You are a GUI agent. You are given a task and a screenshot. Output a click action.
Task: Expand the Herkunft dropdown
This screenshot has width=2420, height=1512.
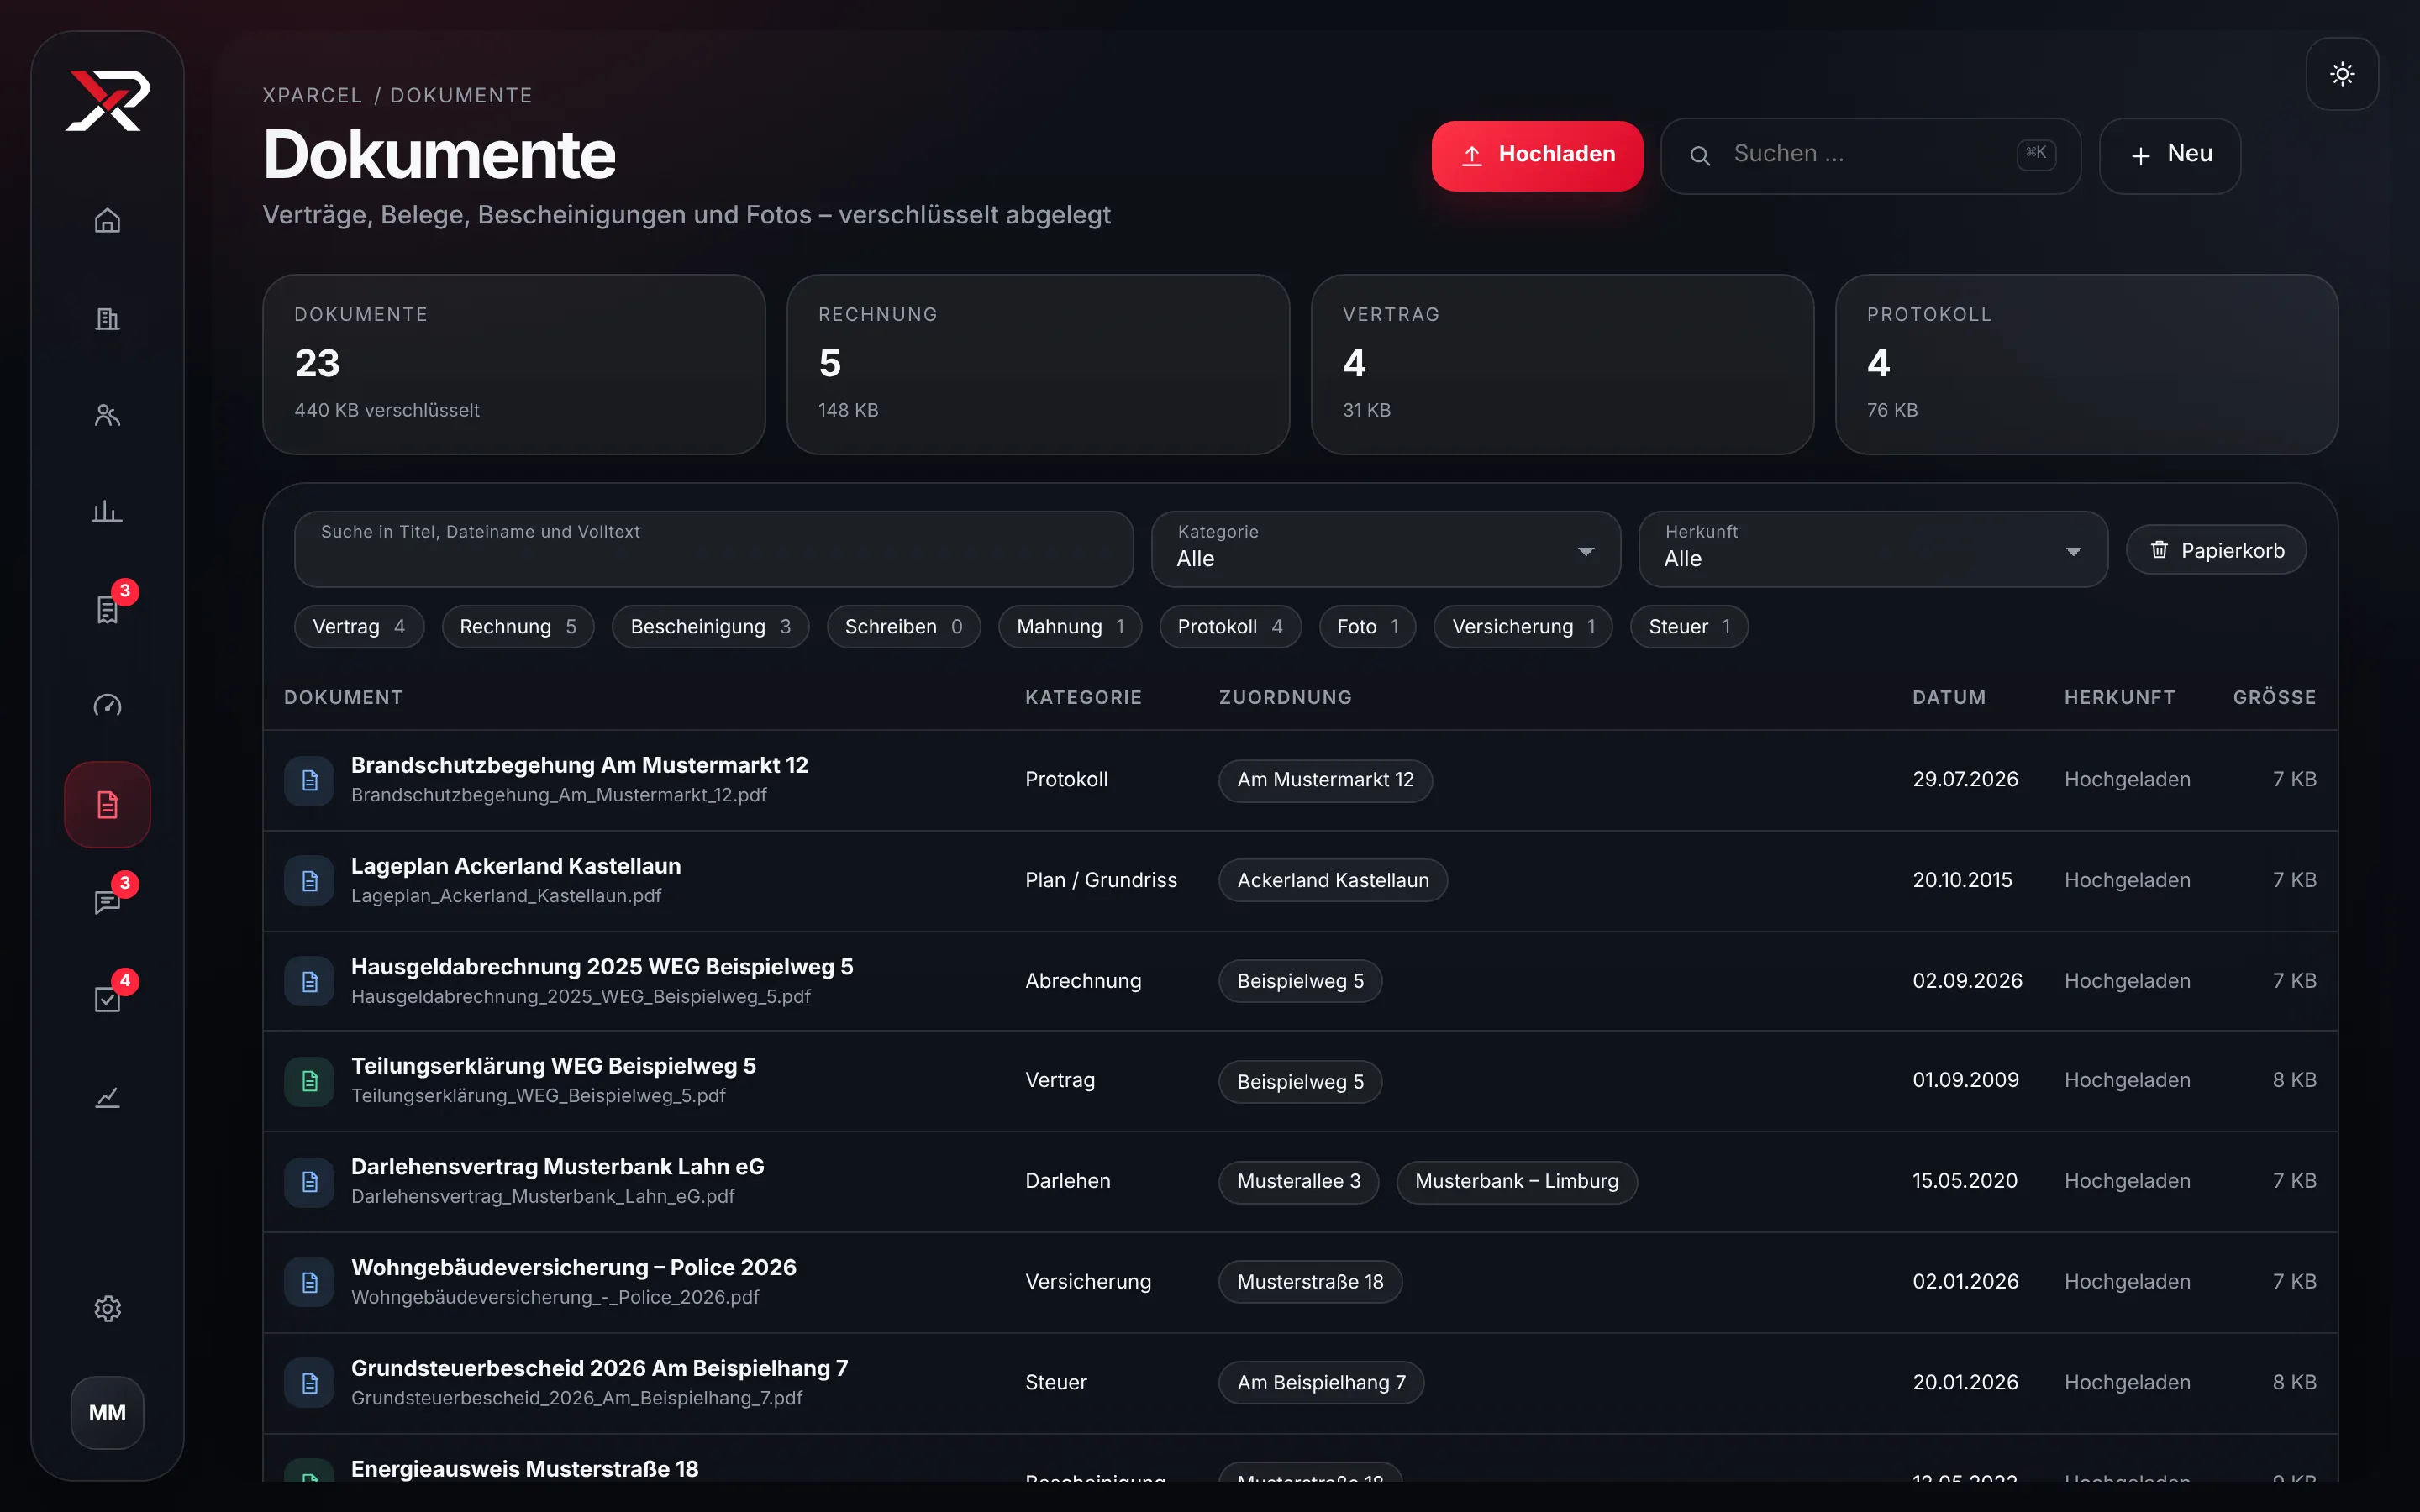point(1873,549)
